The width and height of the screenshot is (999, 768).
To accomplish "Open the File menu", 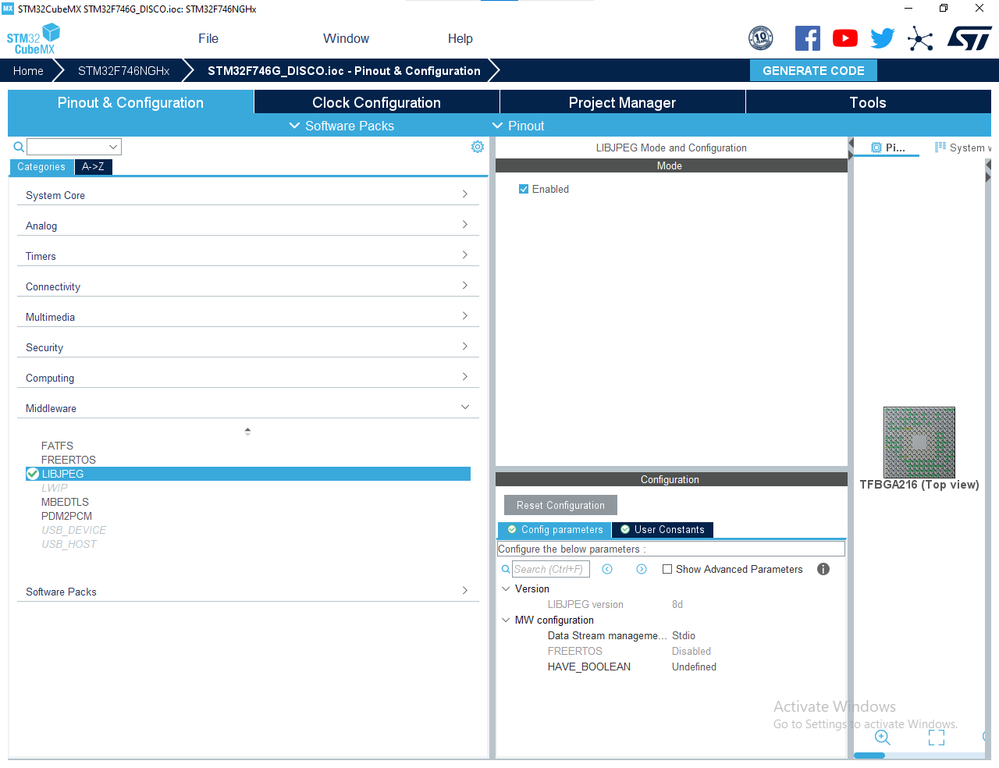I will [208, 38].
